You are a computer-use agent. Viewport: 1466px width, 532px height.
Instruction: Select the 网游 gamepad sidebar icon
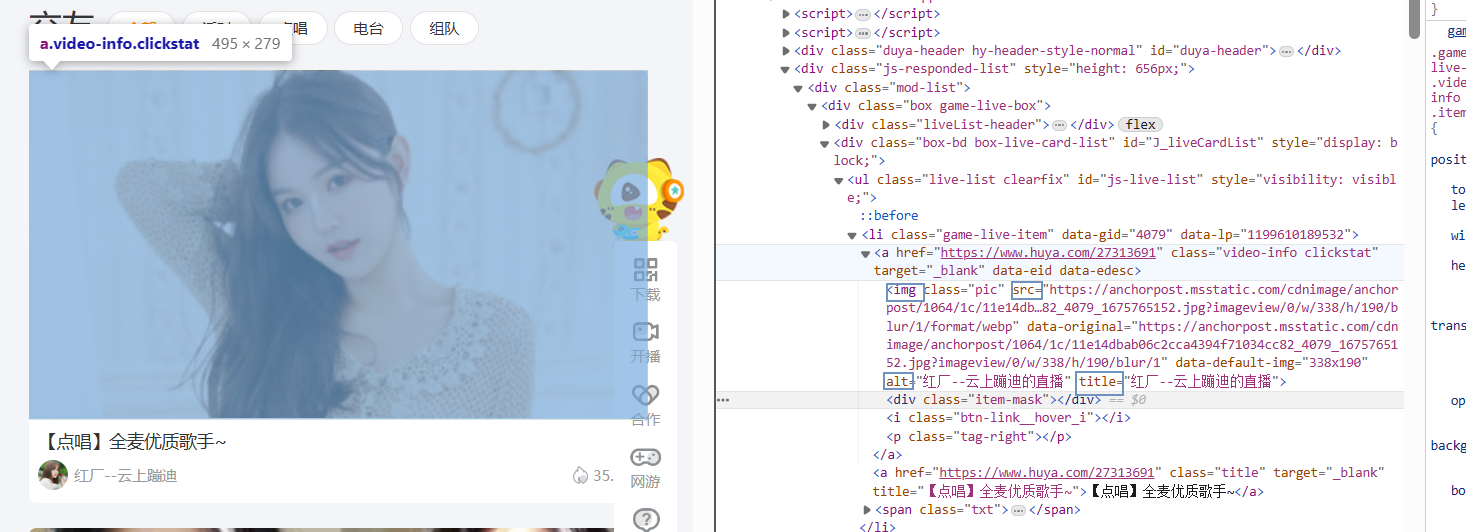coord(645,457)
